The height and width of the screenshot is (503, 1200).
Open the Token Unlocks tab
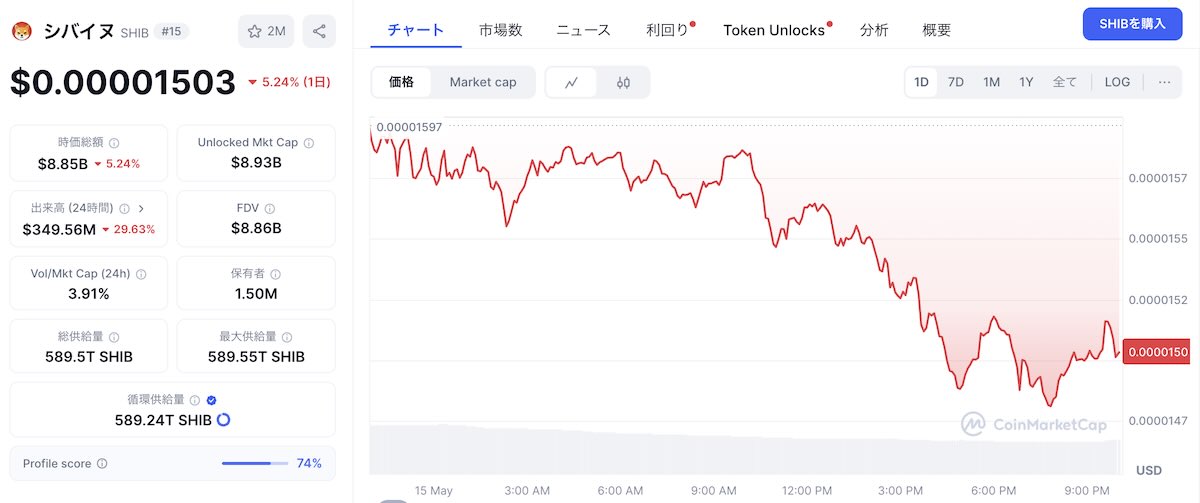pos(774,30)
